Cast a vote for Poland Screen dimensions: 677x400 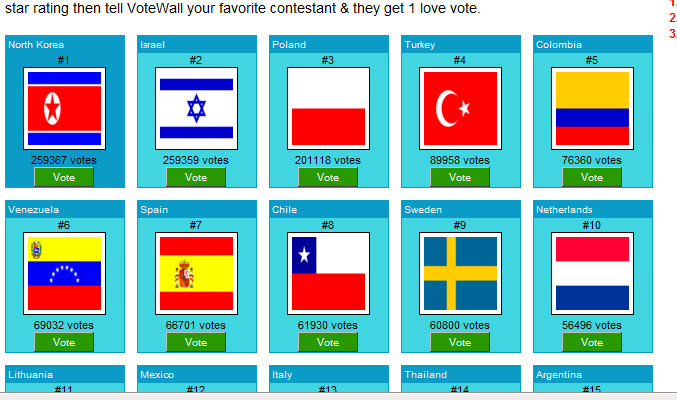pos(328,177)
